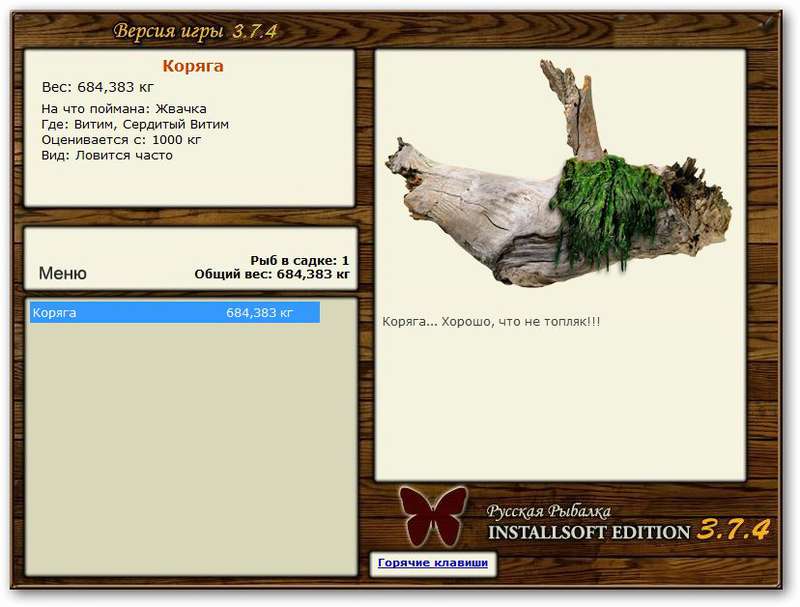Open the Меню button
800x607 pixels.
[x=63, y=273]
